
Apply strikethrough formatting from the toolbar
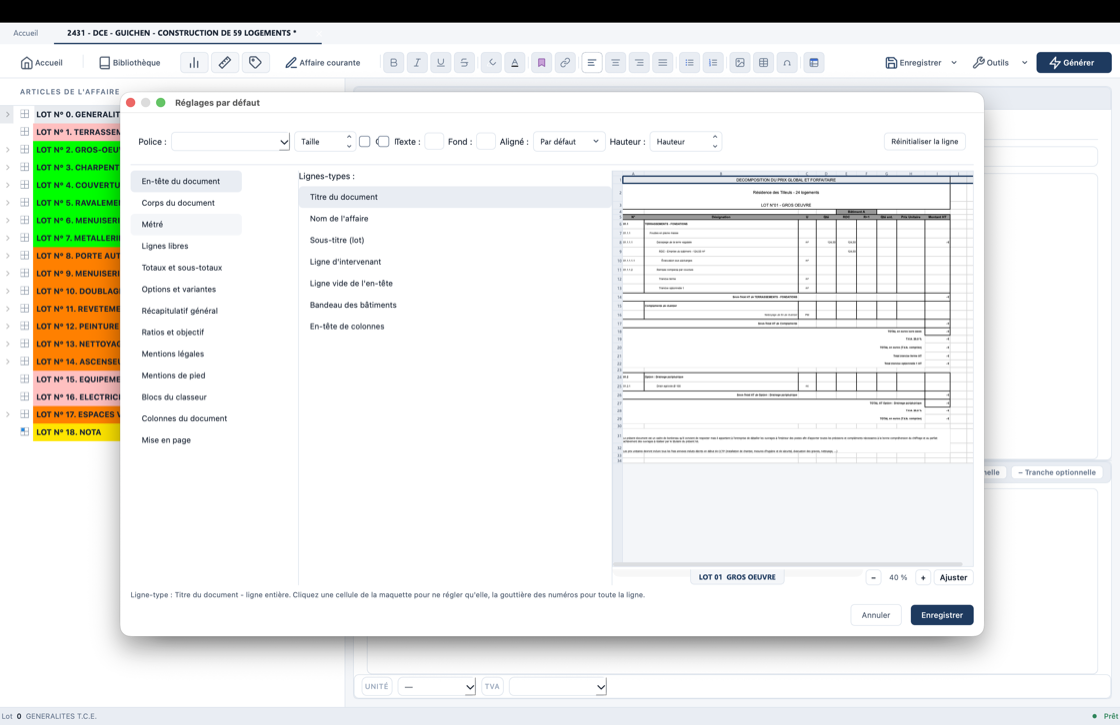coord(464,63)
